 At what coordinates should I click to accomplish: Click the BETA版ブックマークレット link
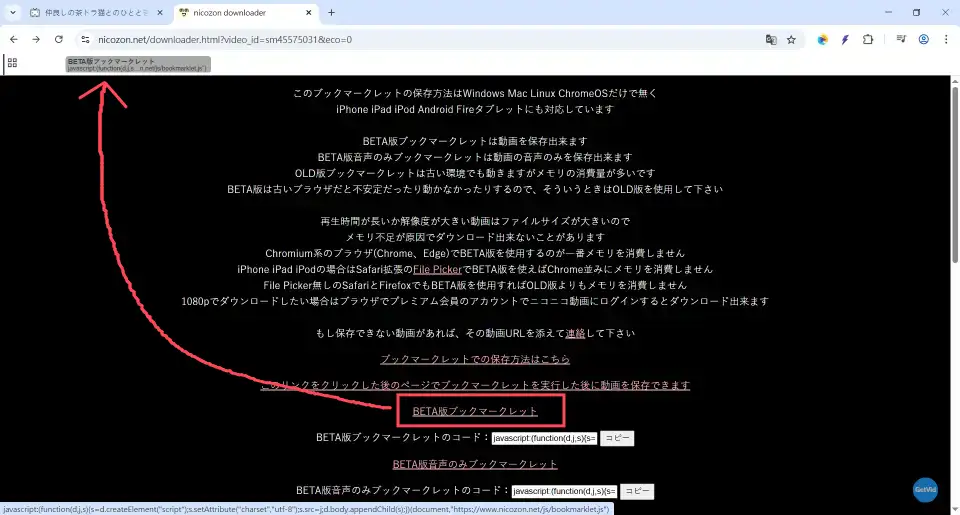tap(475, 411)
